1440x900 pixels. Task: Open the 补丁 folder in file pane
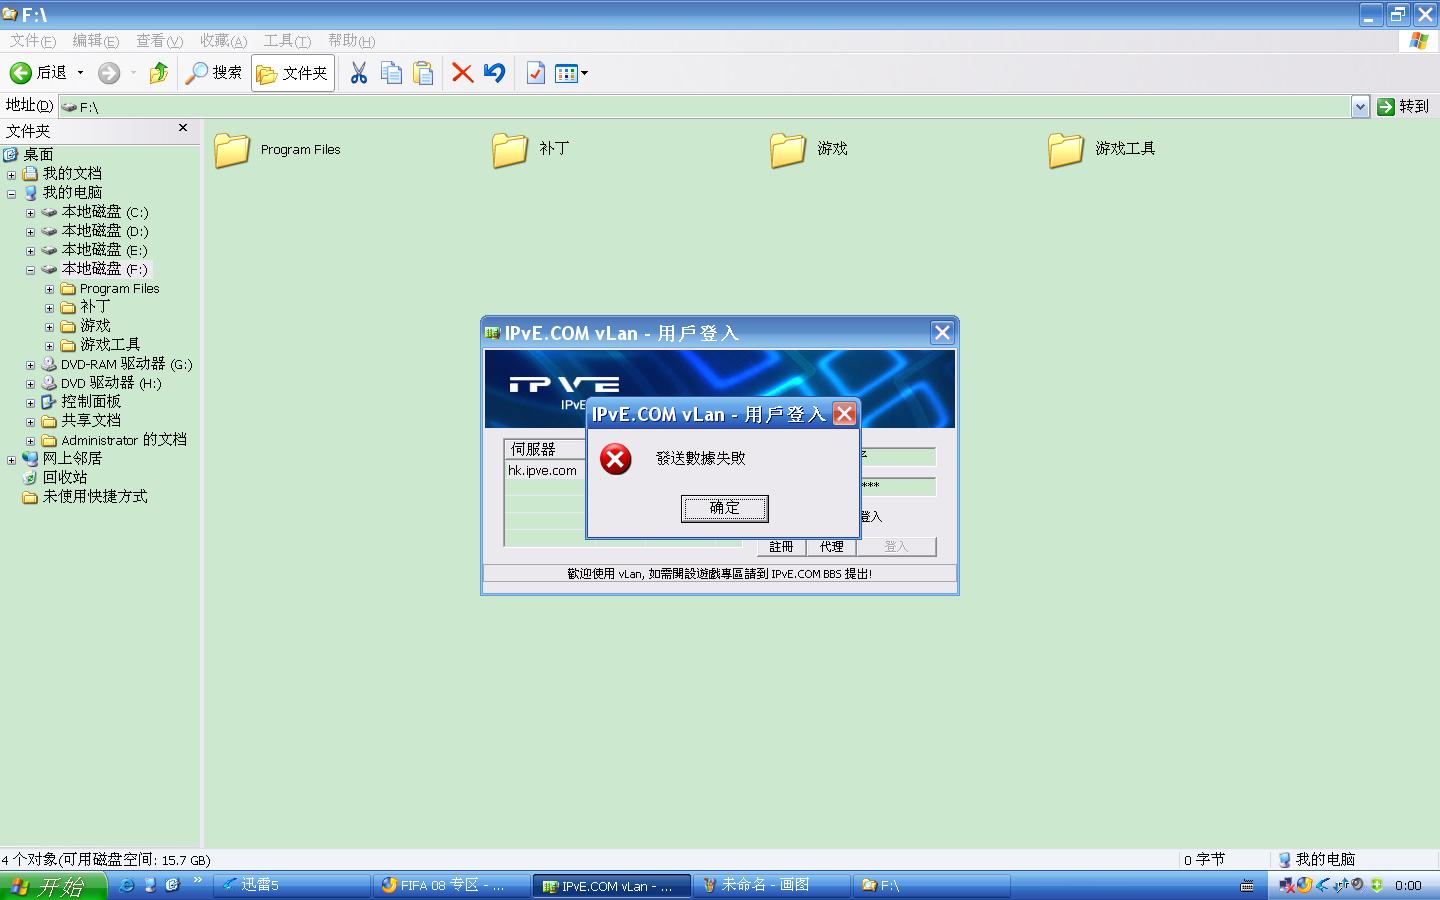(x=510, y=150)
